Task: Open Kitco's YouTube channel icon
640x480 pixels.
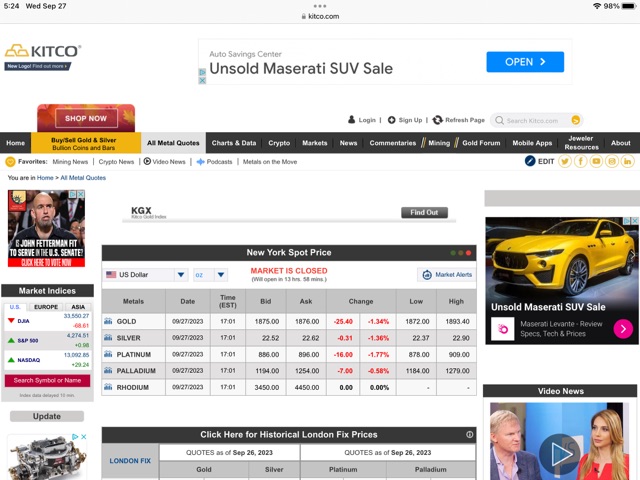Action: tap(597, 161)
